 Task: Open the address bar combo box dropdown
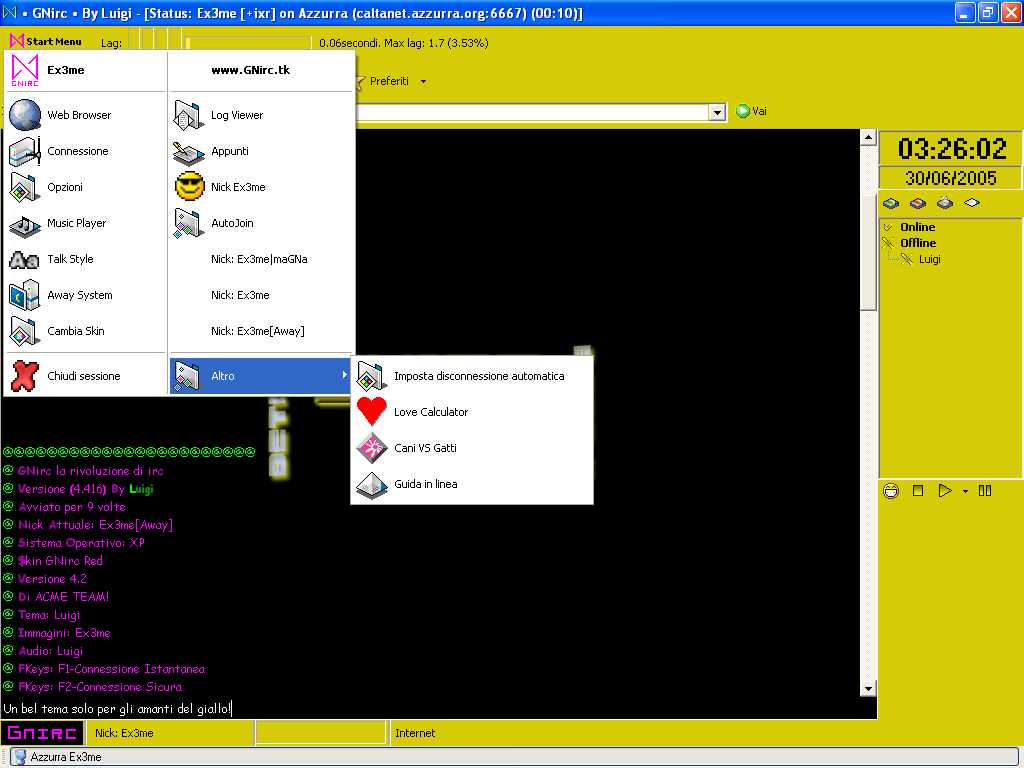(716, 113)
